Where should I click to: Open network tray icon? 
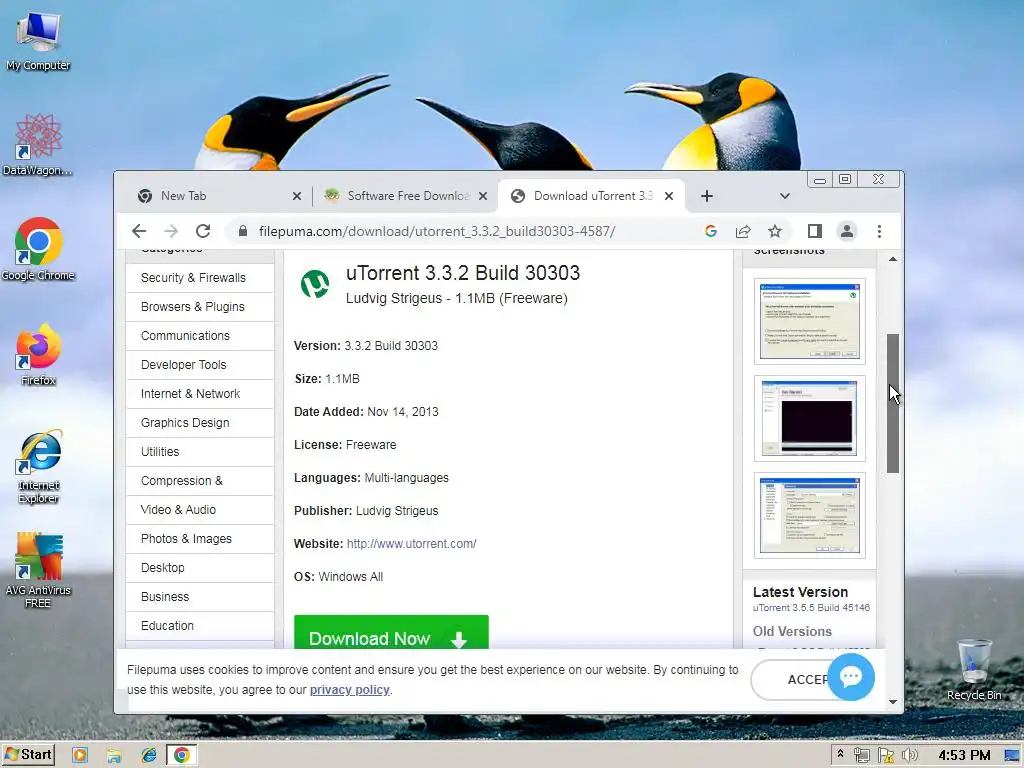coord(862,756)
